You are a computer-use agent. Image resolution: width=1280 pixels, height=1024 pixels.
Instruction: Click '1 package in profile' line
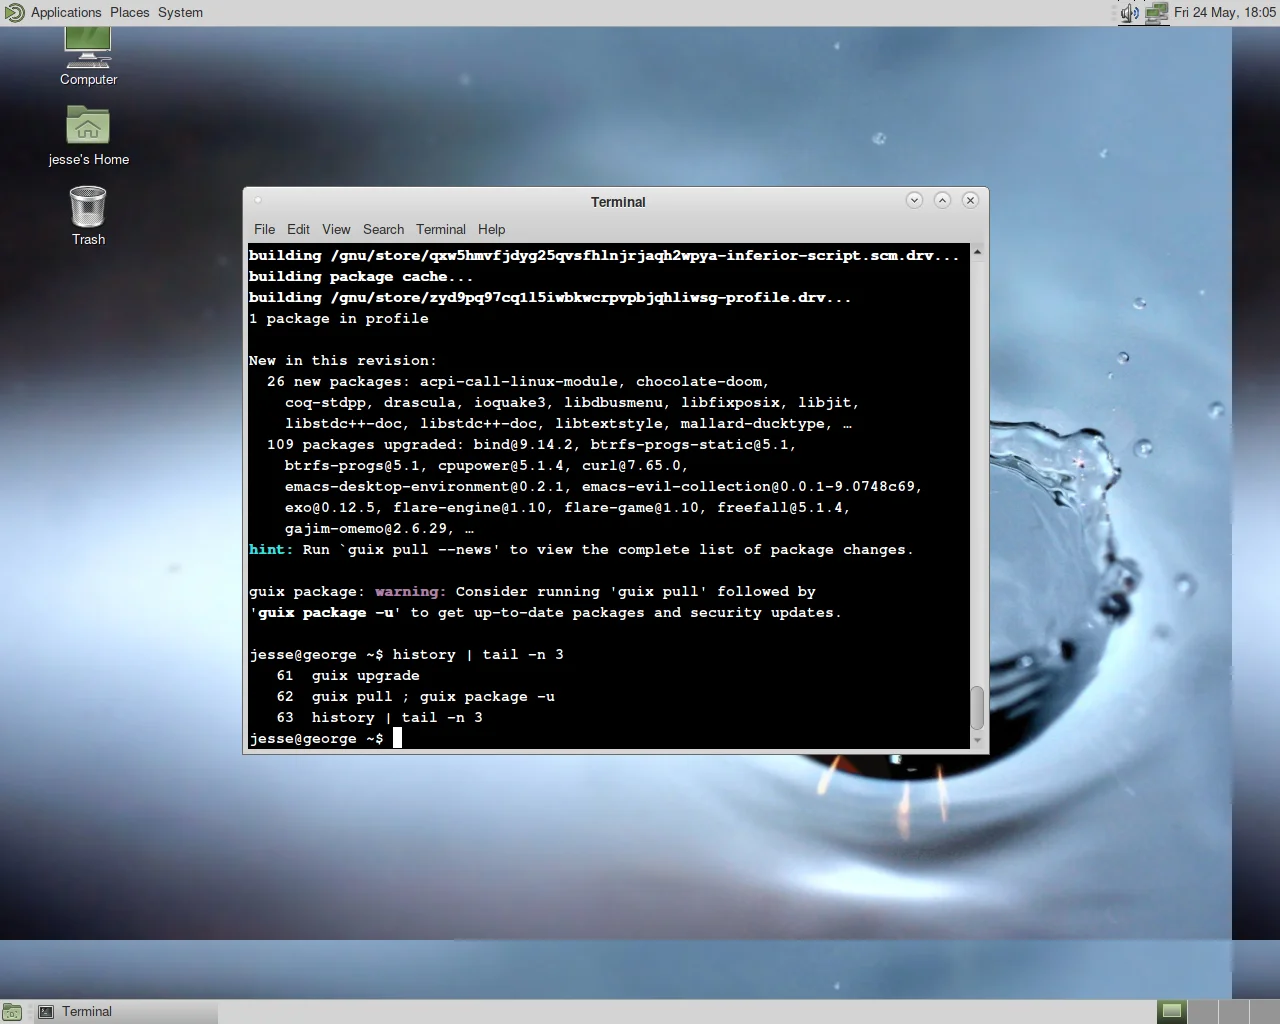coord(339,318)
